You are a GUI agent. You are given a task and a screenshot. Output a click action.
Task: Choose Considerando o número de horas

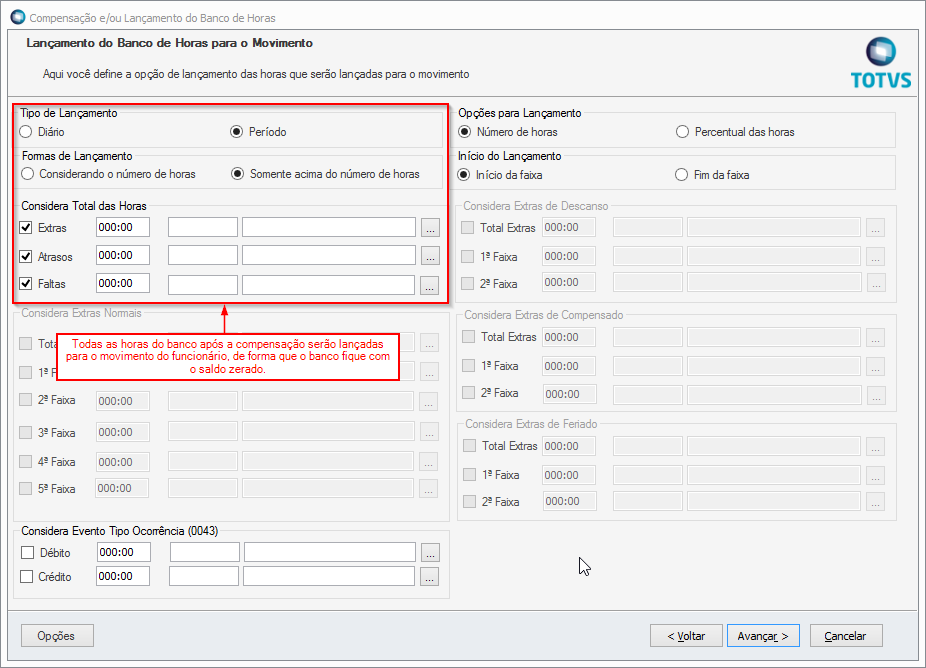pos(27,174)
